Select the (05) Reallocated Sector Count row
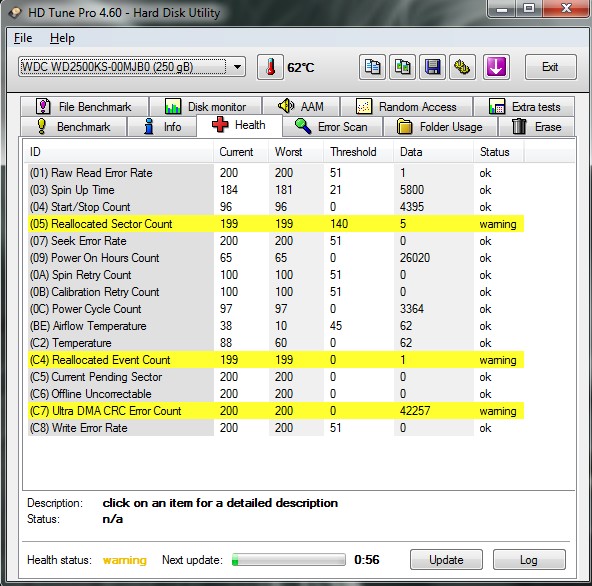The image size is (592, 586). click(276, 224)
